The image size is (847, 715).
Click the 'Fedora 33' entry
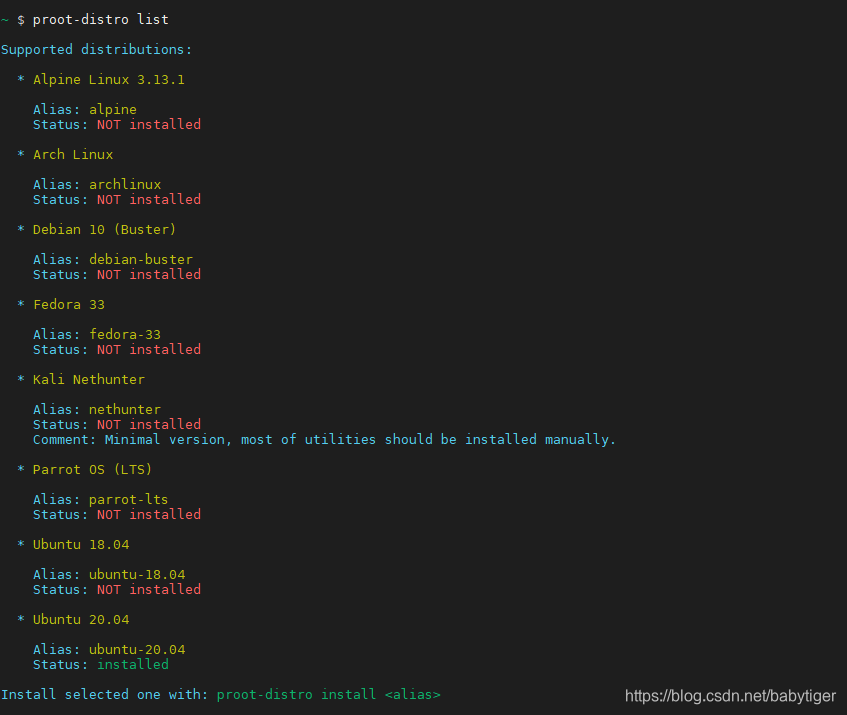click(x=69, y=305)
